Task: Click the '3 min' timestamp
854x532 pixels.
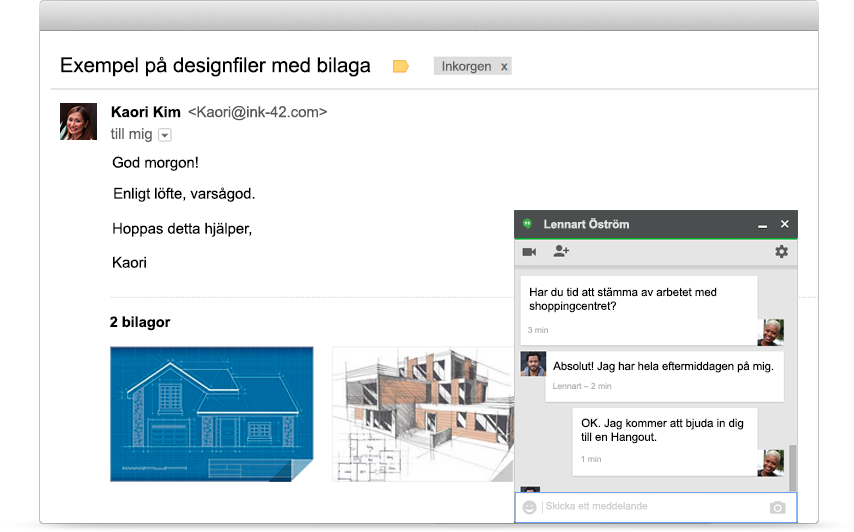Action: point(538,330)
